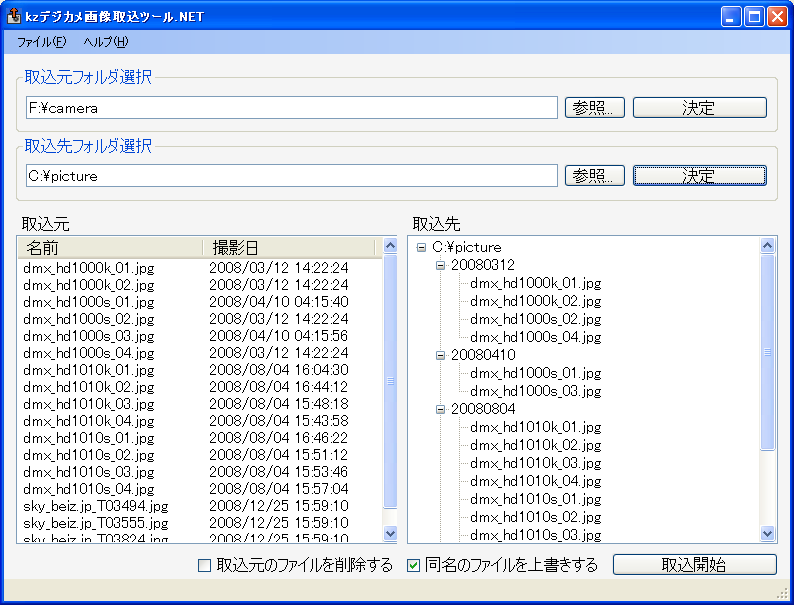Enable 取込元のファイルを削除する checkbox

[204, 565]
